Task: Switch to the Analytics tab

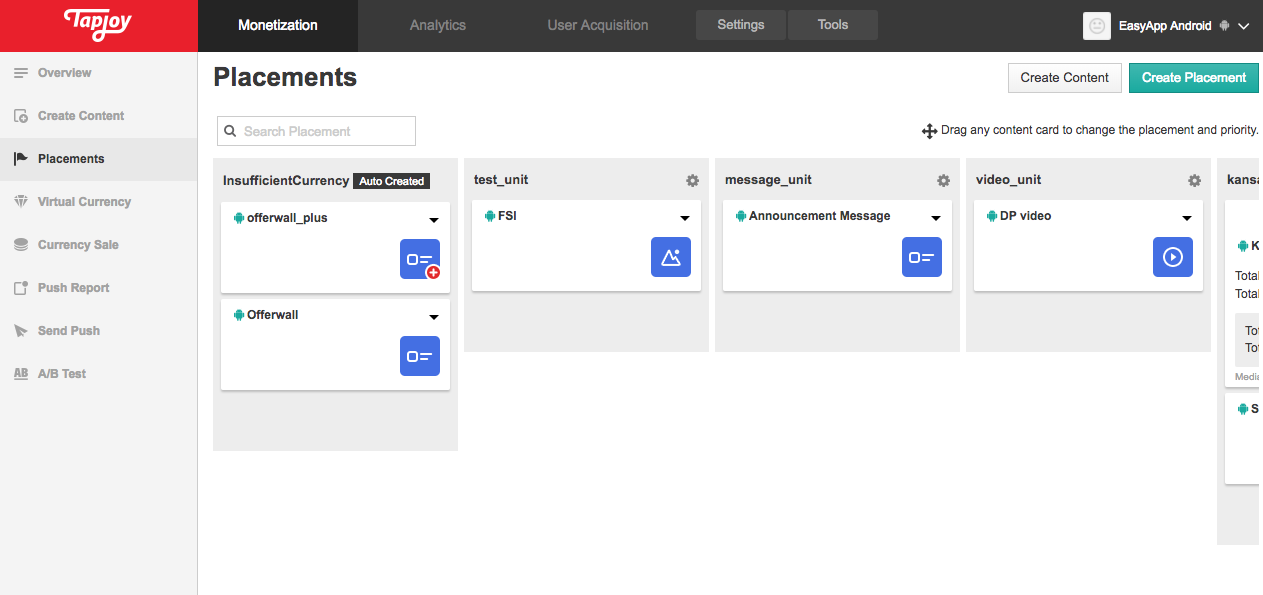Action: point(437,25)
